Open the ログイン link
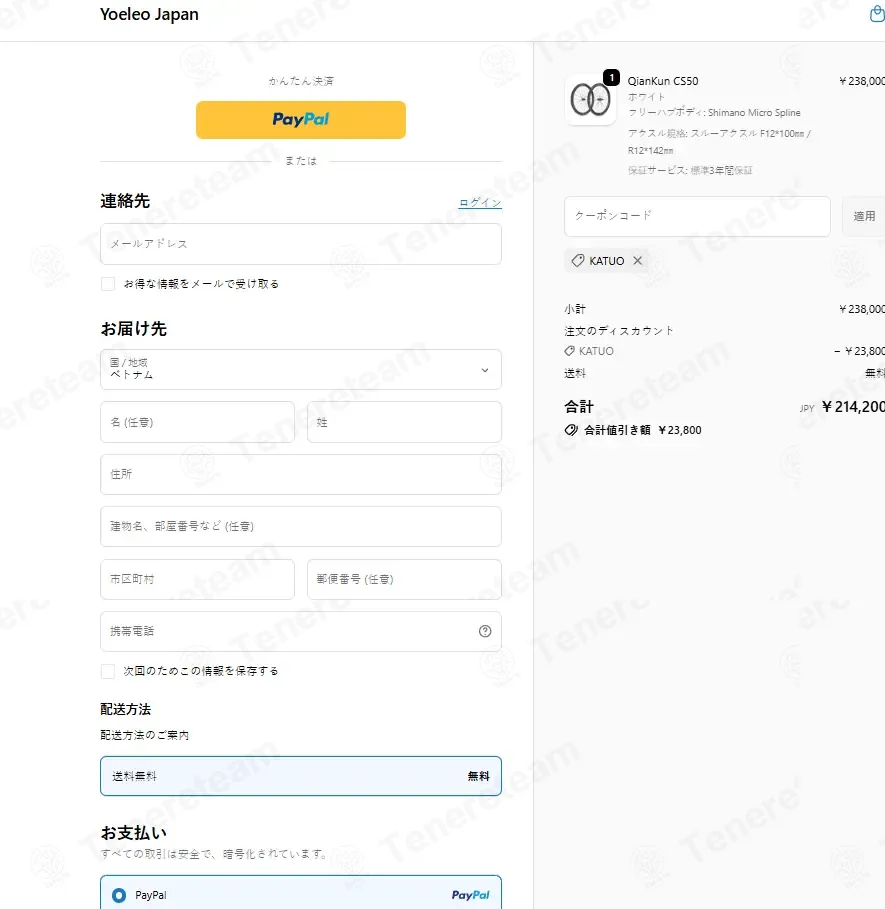Viewport: 885px width, 909px height. (x=480, y=202)
